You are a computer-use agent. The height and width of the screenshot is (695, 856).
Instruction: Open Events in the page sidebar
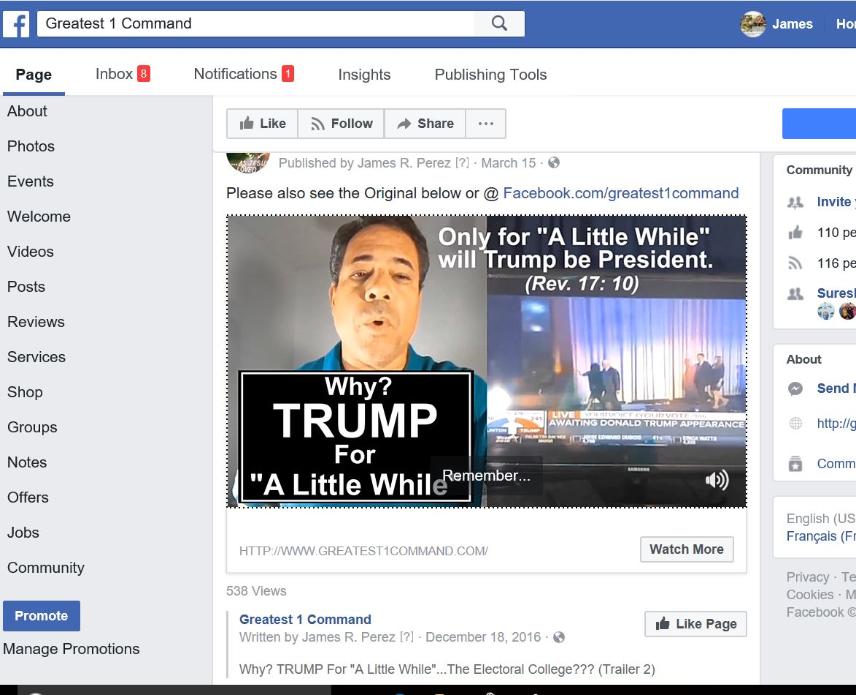(x=31, y=181)
